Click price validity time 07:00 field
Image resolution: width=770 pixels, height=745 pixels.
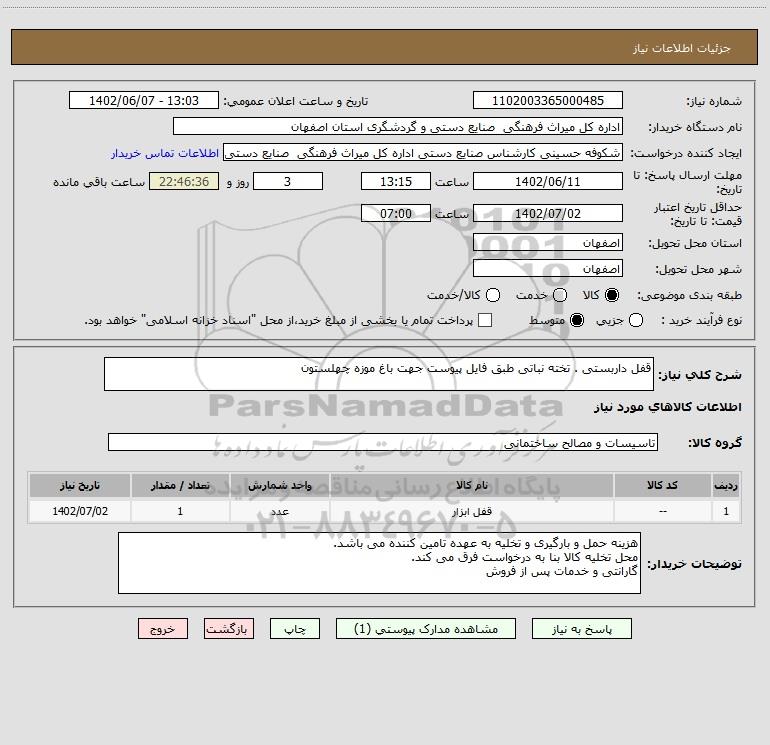pyautogui.click(x=396, y=214)
